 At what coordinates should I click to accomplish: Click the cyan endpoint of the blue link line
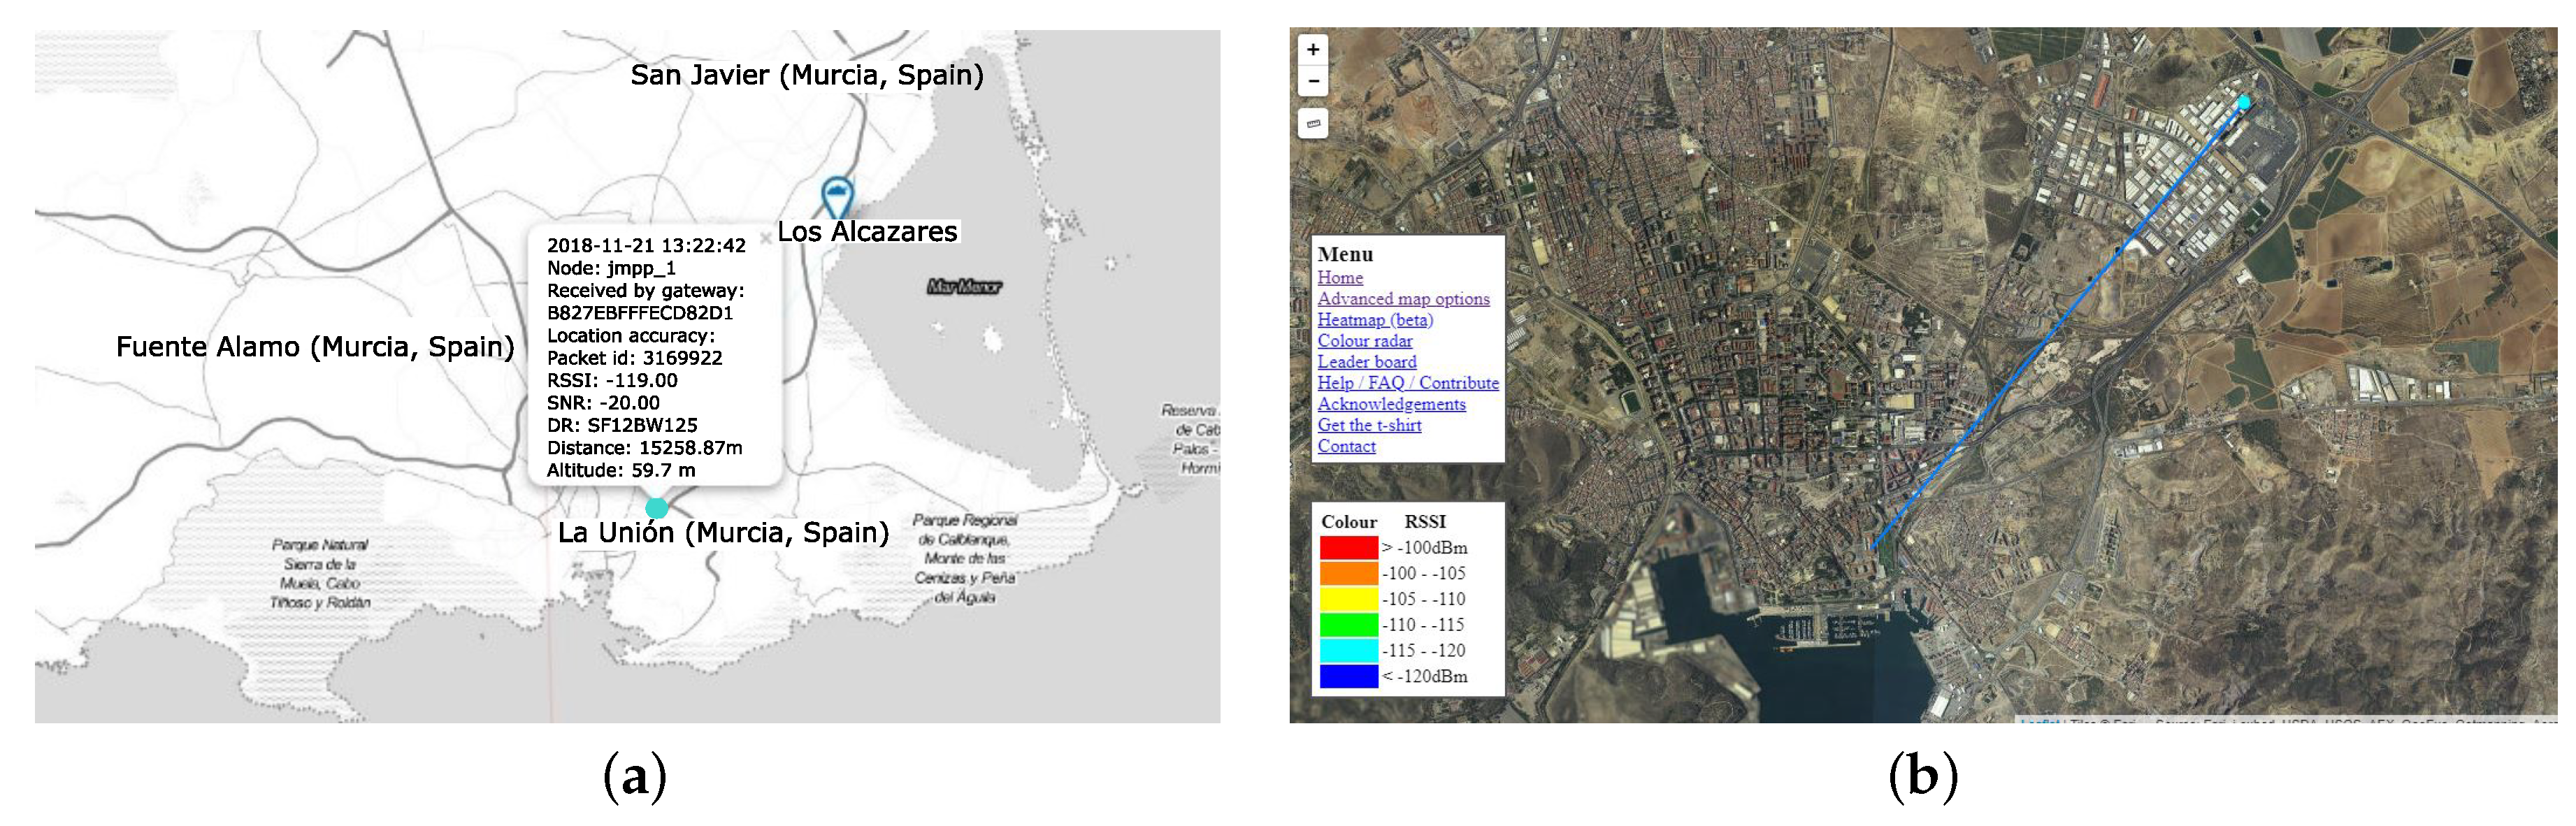(x=2243, y=102)
